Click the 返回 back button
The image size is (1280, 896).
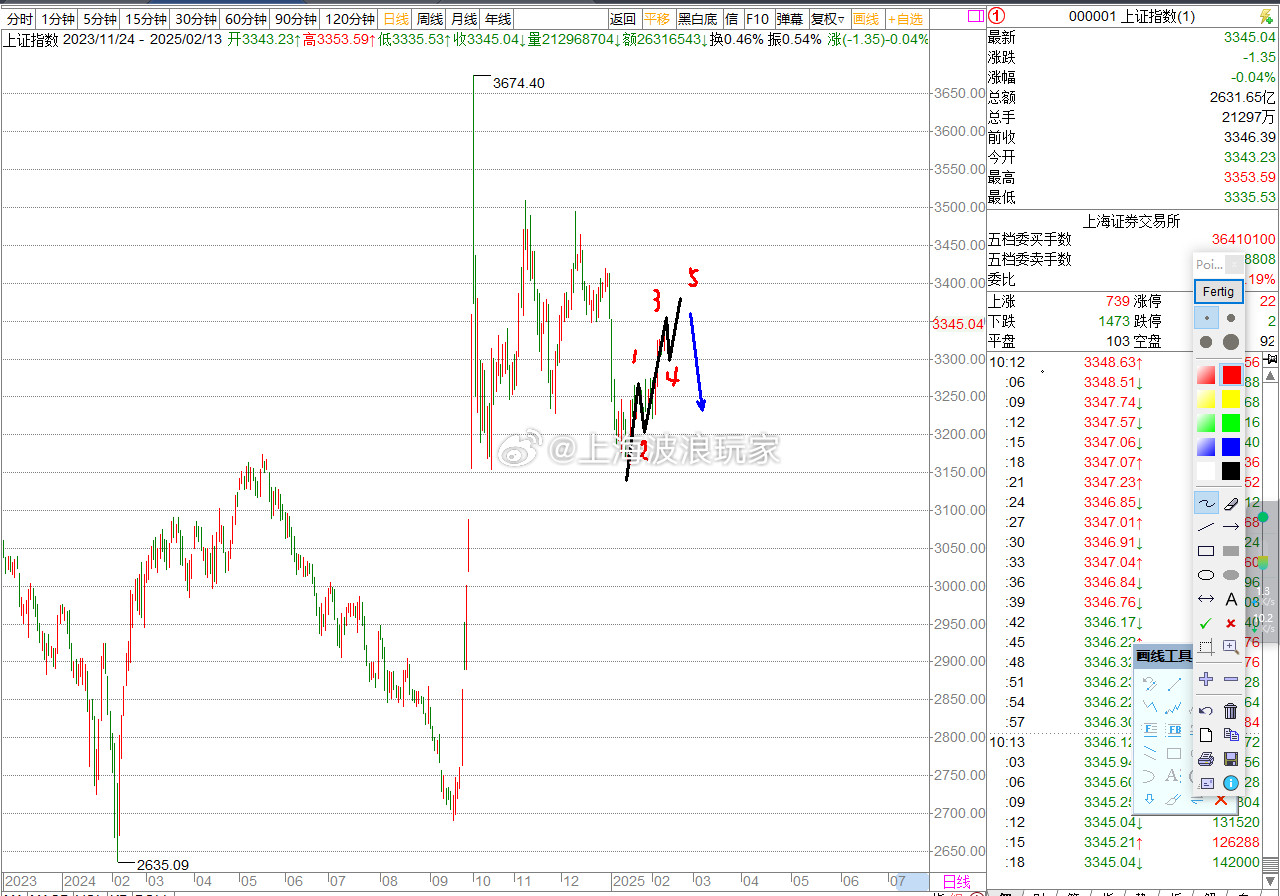pos(623,19)
